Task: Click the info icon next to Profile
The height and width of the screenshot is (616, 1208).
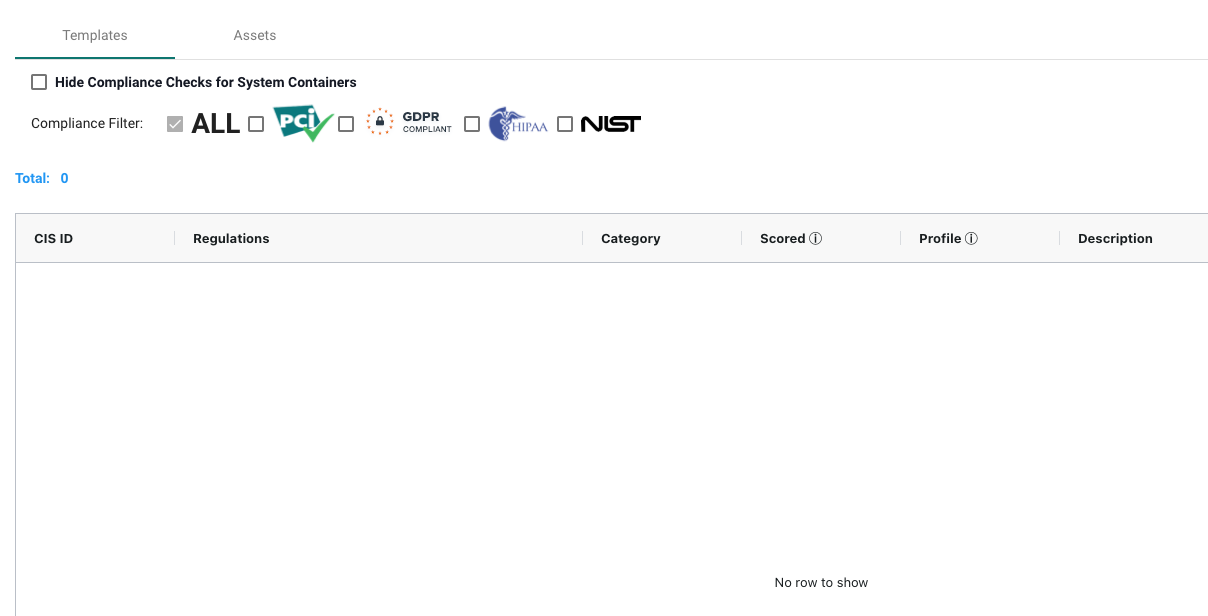Action: point(972,238)
